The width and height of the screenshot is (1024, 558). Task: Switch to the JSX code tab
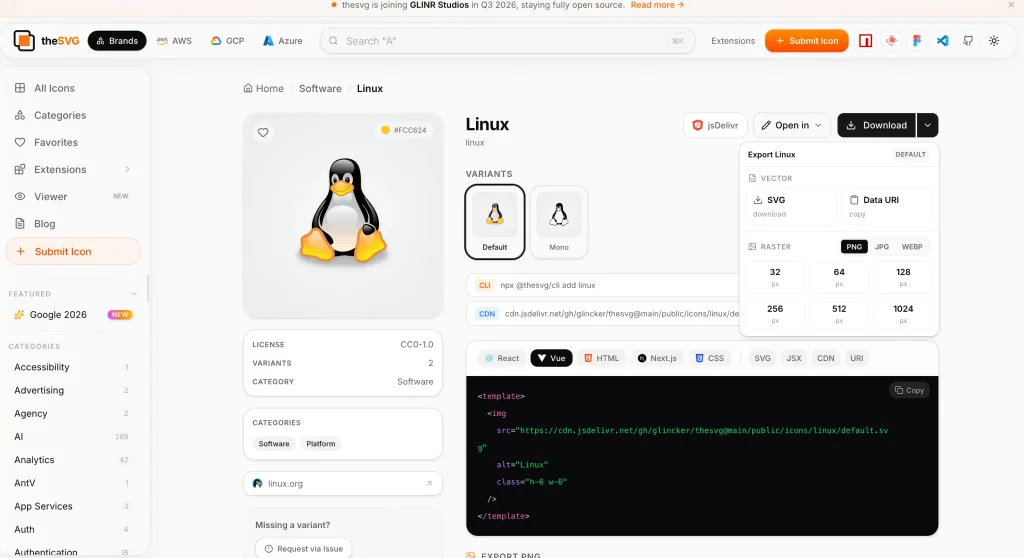[793, 358]
